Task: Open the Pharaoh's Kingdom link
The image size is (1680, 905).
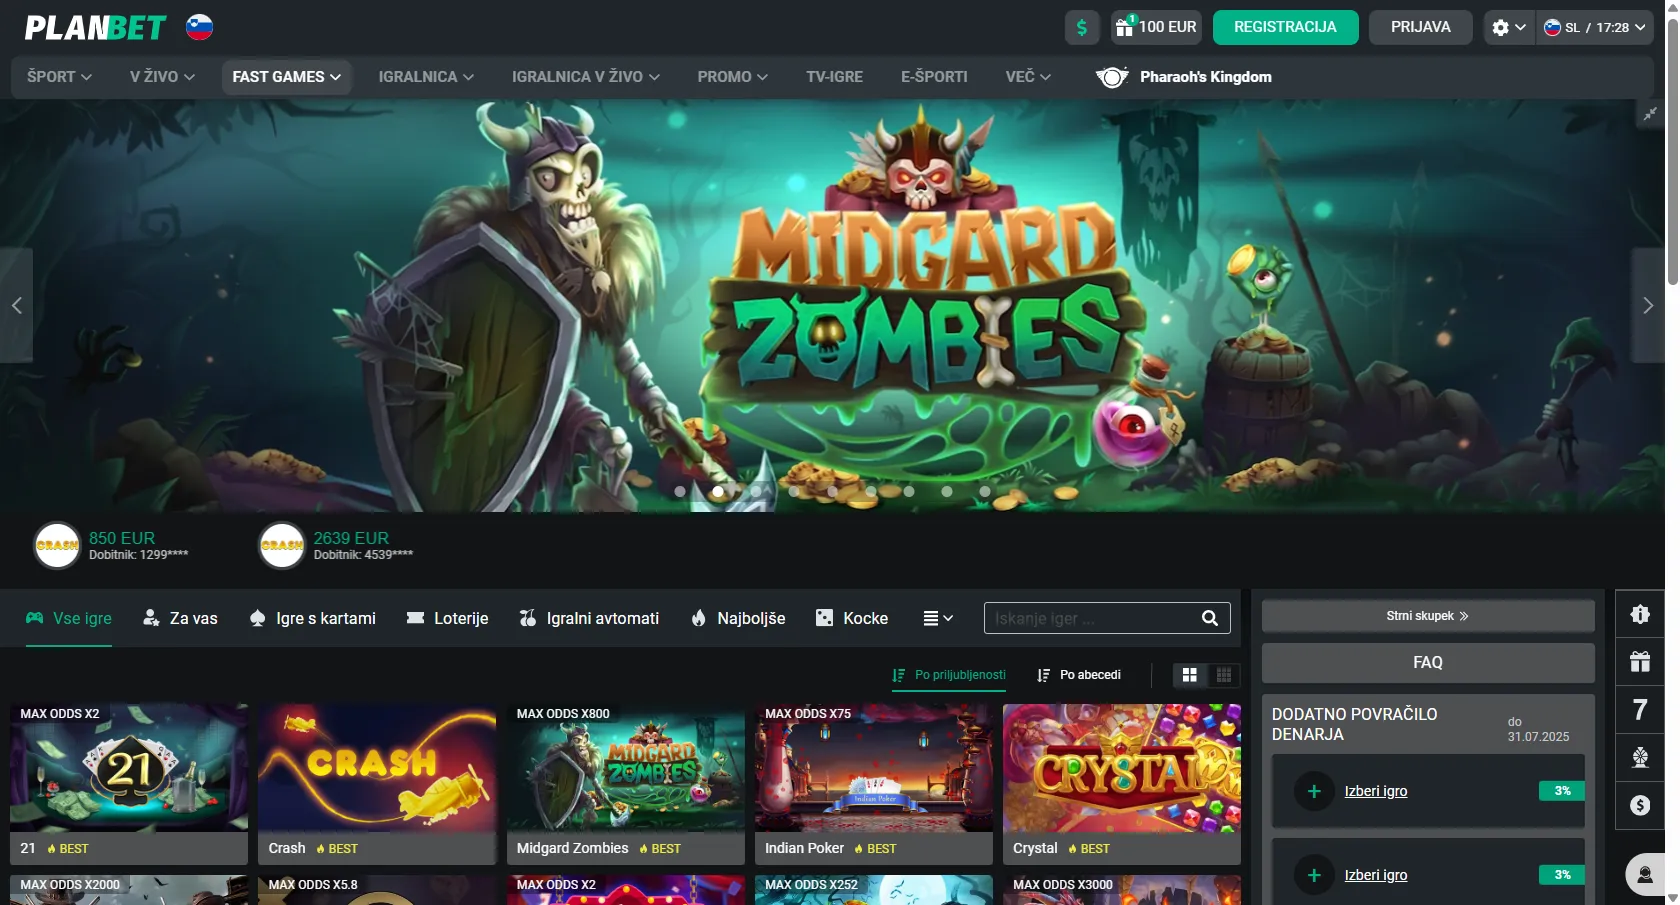Action: [1184, 77]
